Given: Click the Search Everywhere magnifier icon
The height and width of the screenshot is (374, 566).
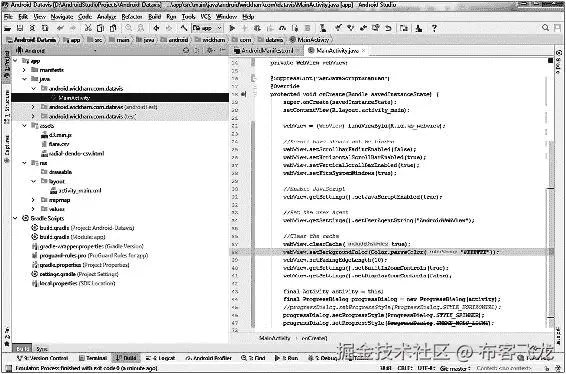Looking at the screenshot, I should pos(545,28).
